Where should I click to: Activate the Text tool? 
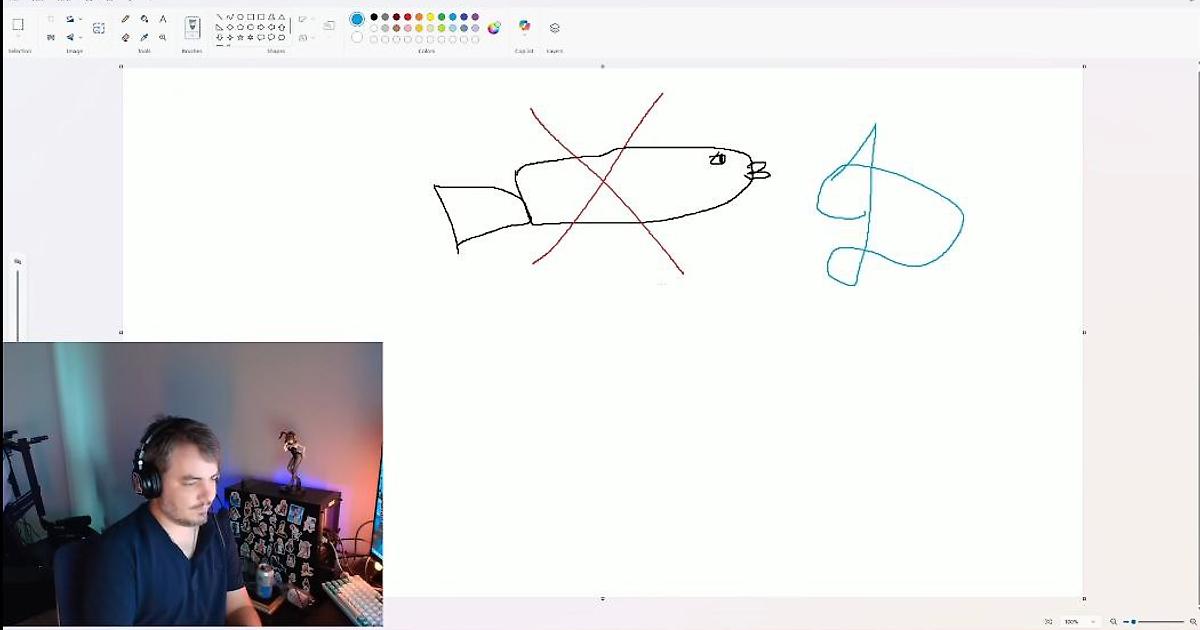point(163,19)
